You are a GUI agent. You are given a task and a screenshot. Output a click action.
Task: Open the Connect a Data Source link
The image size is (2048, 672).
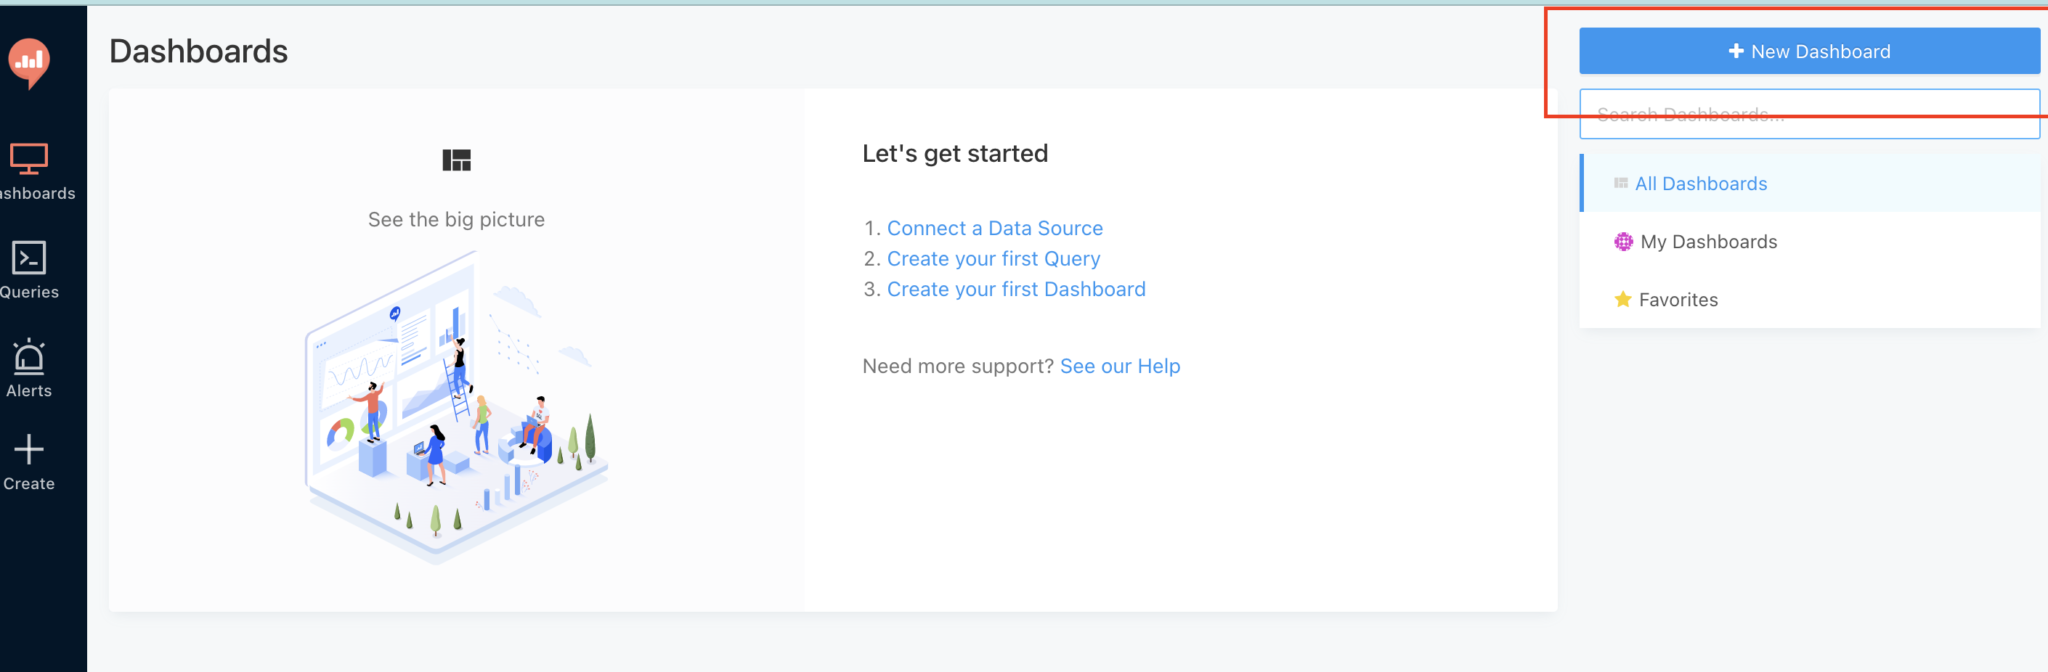(994, 228)
